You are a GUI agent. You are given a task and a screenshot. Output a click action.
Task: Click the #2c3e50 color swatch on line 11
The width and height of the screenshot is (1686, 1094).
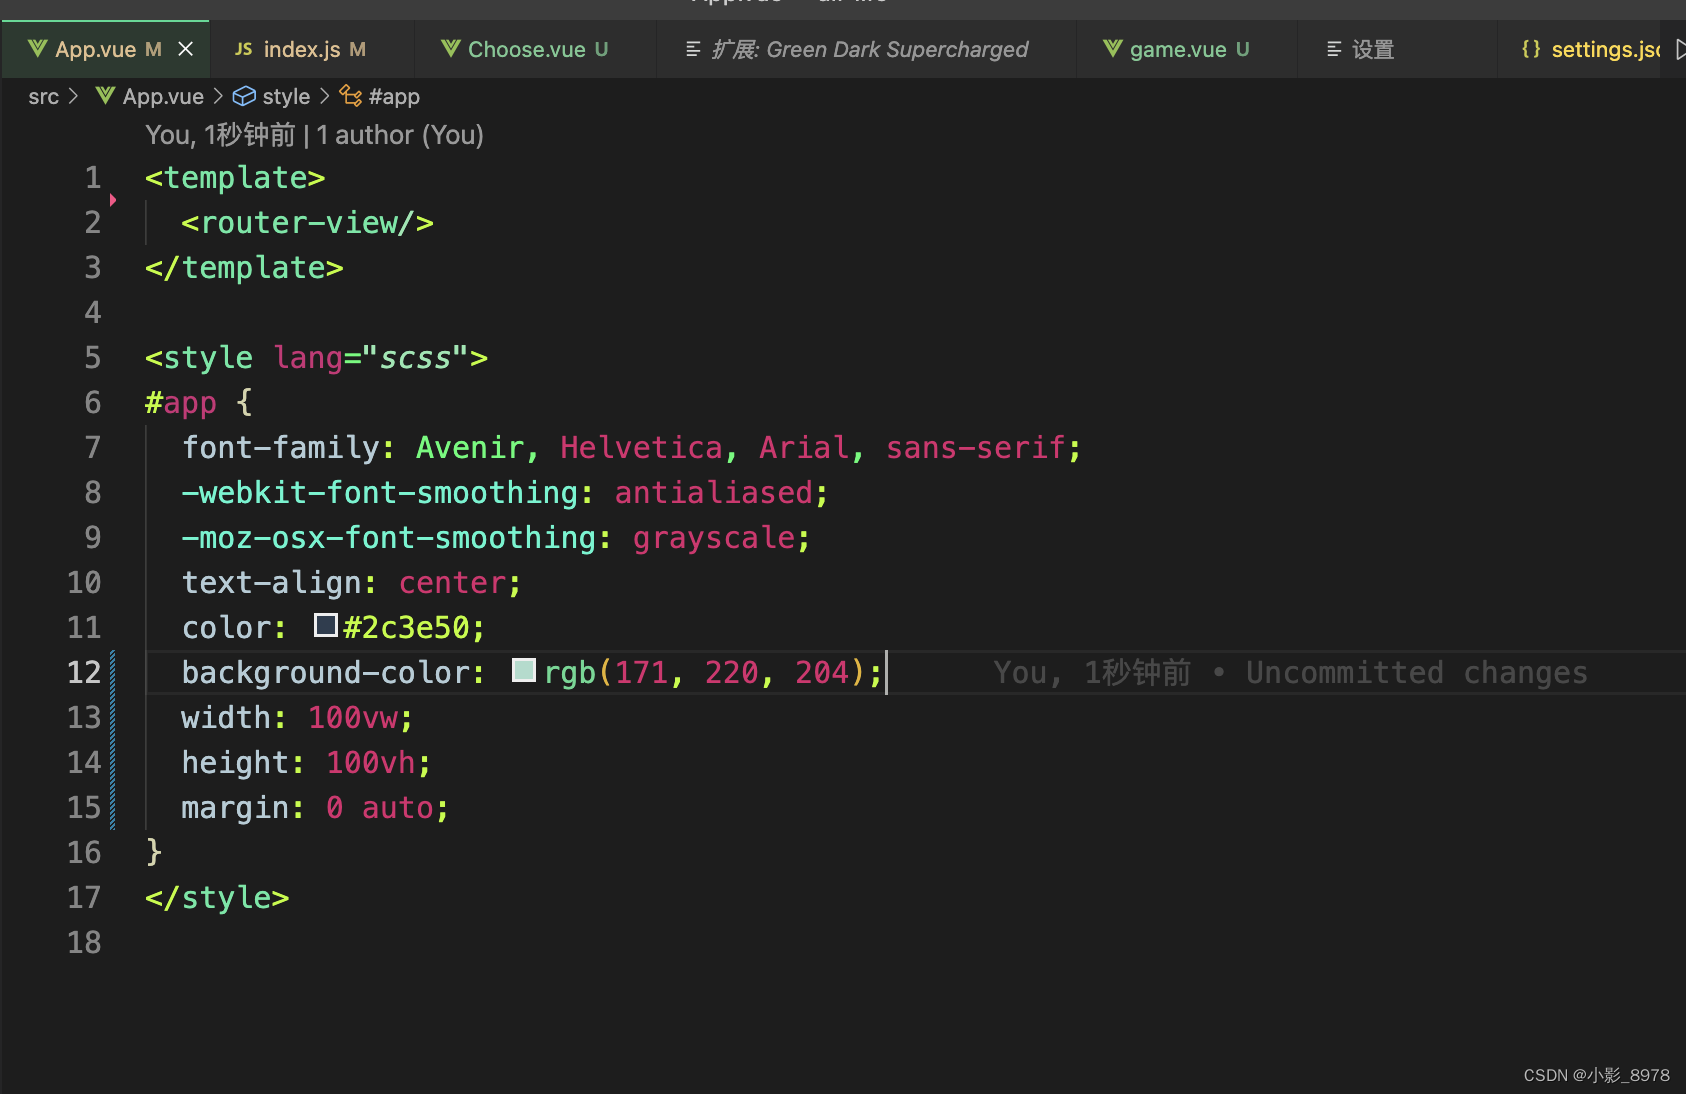tap(324, 625)
